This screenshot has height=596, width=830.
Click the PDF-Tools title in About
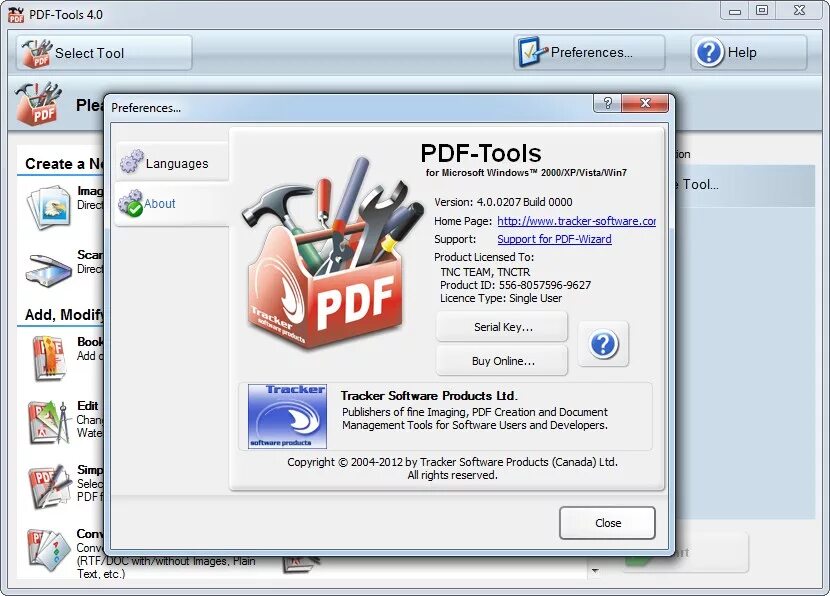481,153
